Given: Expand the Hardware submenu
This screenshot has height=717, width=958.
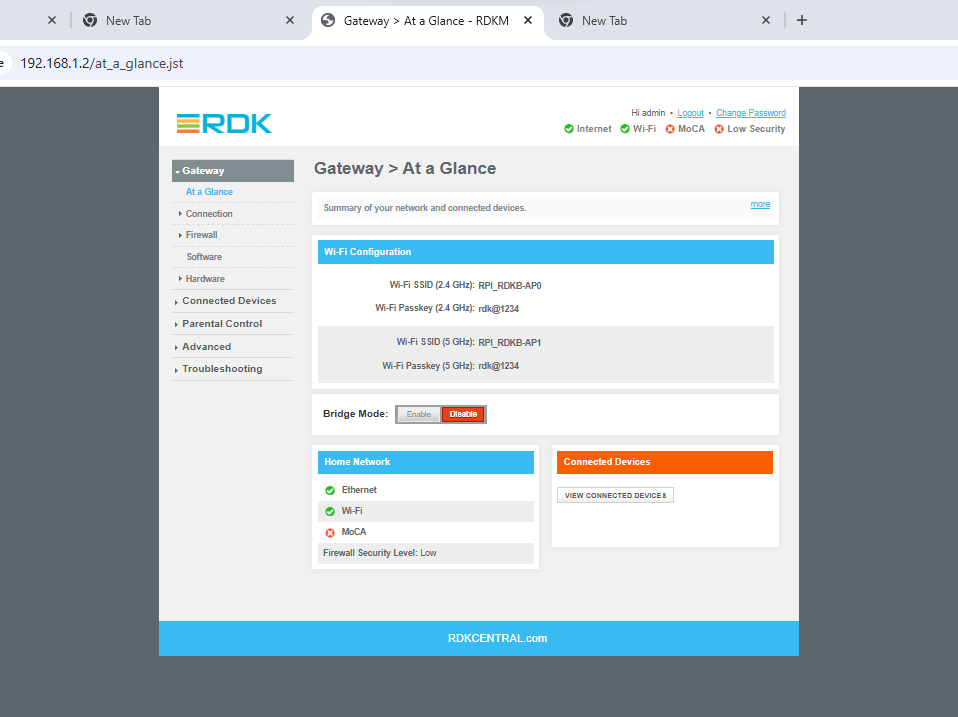Looking at the screenshot, I should (x=205, y=279).
